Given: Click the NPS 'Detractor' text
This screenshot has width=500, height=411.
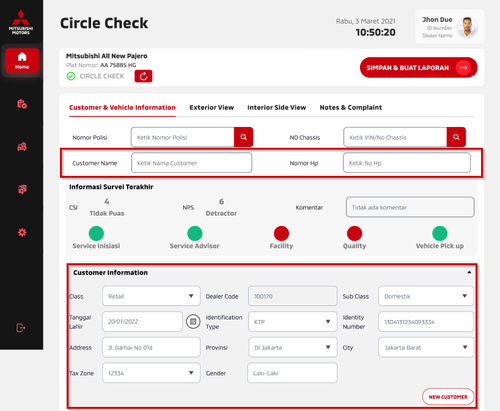Looking at the screenshot, I should click(x=221, y=213).
